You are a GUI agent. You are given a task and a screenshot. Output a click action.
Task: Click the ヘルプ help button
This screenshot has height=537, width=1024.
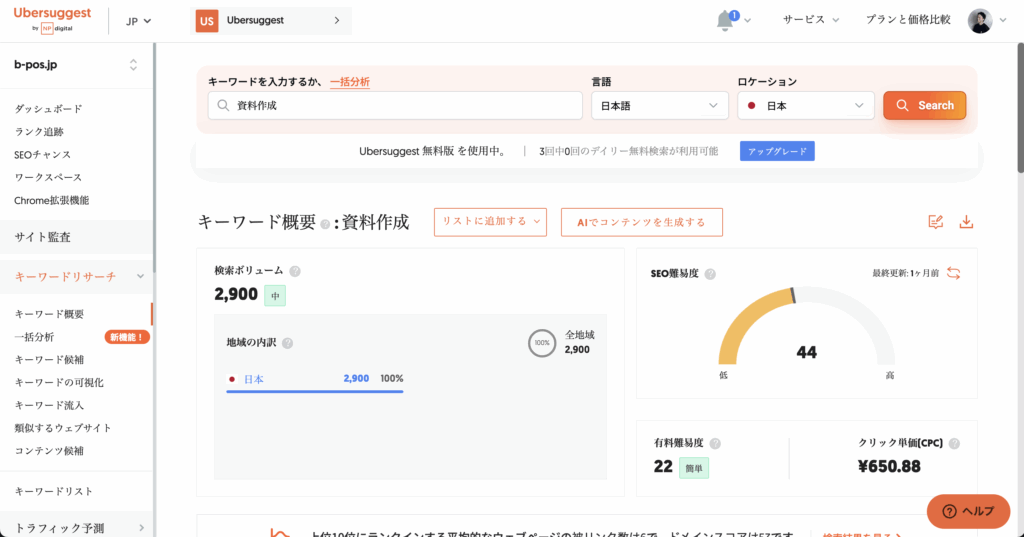pos(968,512)
